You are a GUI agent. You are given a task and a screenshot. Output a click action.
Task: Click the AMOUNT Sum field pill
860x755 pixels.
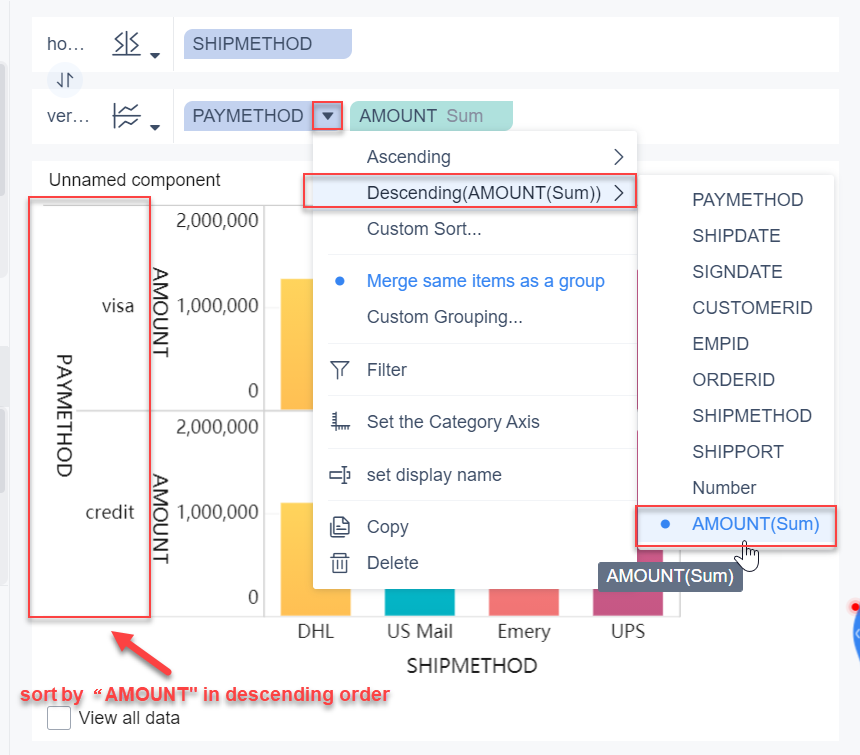pyautogui.click(x=431, y=116)
